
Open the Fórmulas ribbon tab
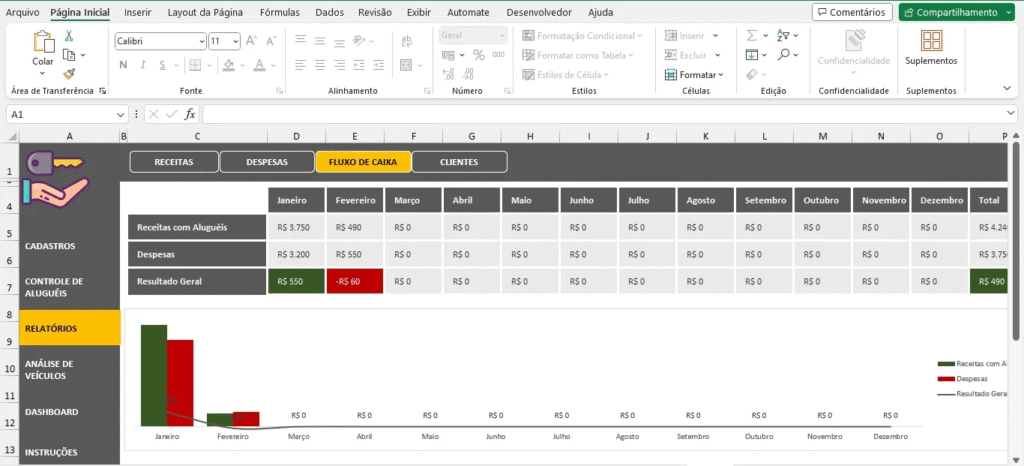(279, 12)
